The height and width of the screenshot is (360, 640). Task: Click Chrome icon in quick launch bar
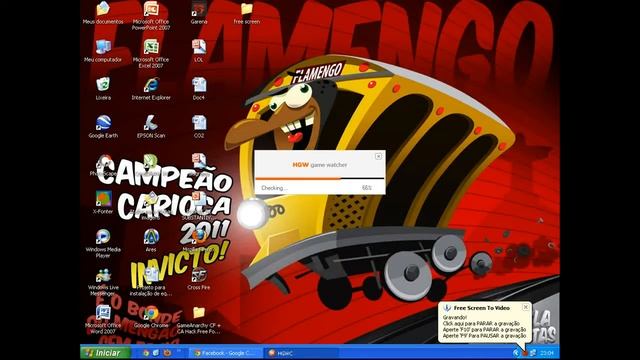tap(145, 353)
